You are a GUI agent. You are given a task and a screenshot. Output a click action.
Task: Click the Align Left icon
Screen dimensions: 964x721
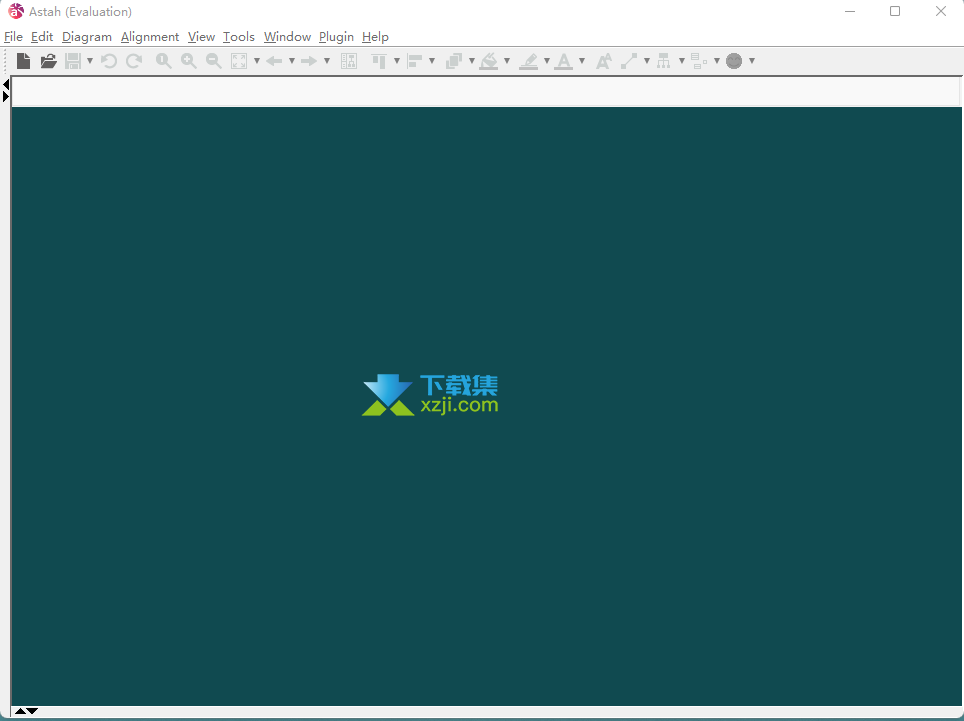pyautogui.click(x=415, y=61)
